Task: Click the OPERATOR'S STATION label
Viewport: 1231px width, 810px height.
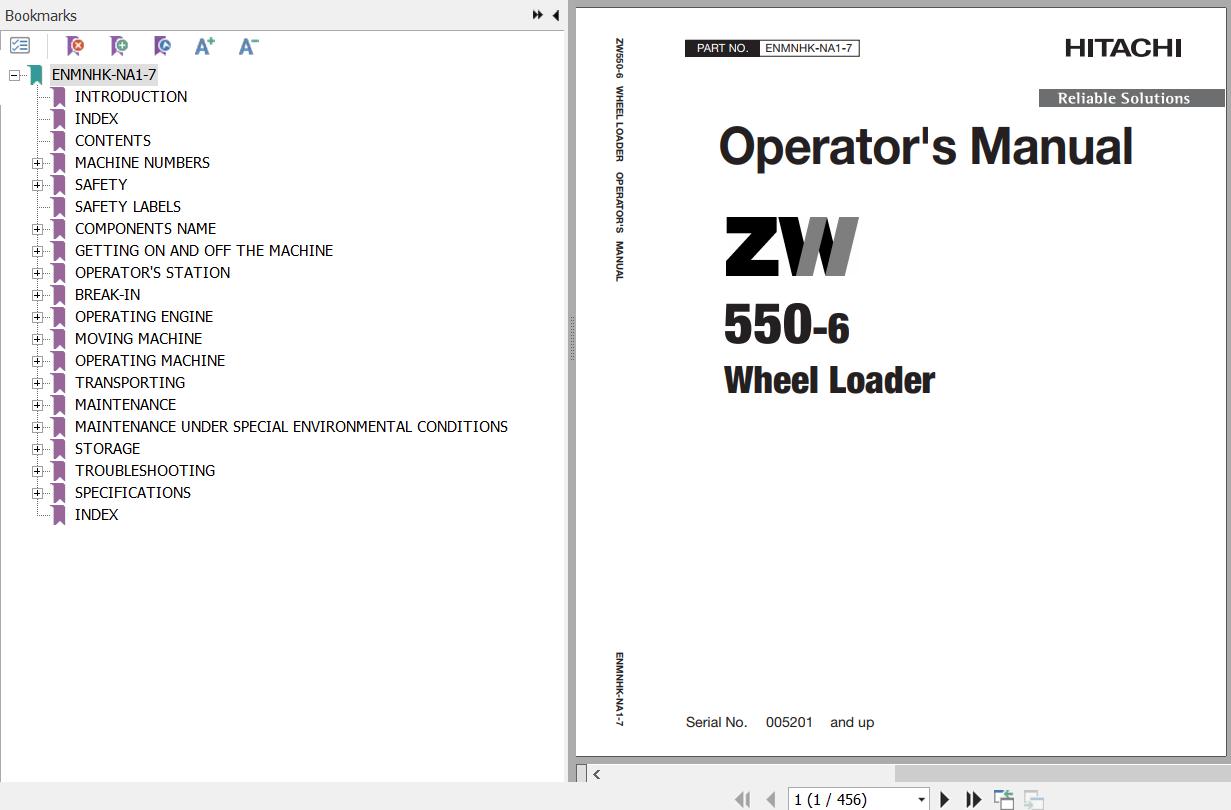Action: [152, 273]
